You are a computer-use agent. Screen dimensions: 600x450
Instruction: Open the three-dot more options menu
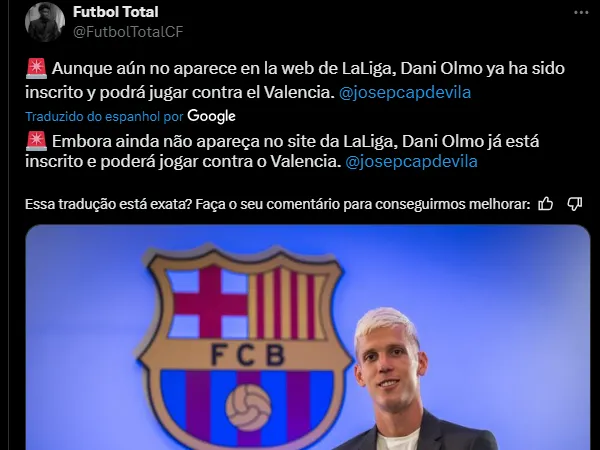click(x=581, y=13)
